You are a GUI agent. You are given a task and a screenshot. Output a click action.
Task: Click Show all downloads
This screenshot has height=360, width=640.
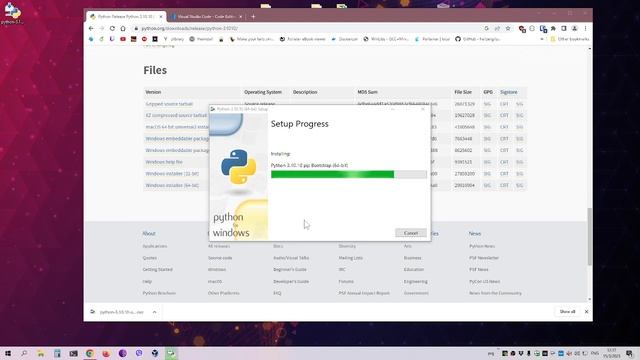(567, 312)
